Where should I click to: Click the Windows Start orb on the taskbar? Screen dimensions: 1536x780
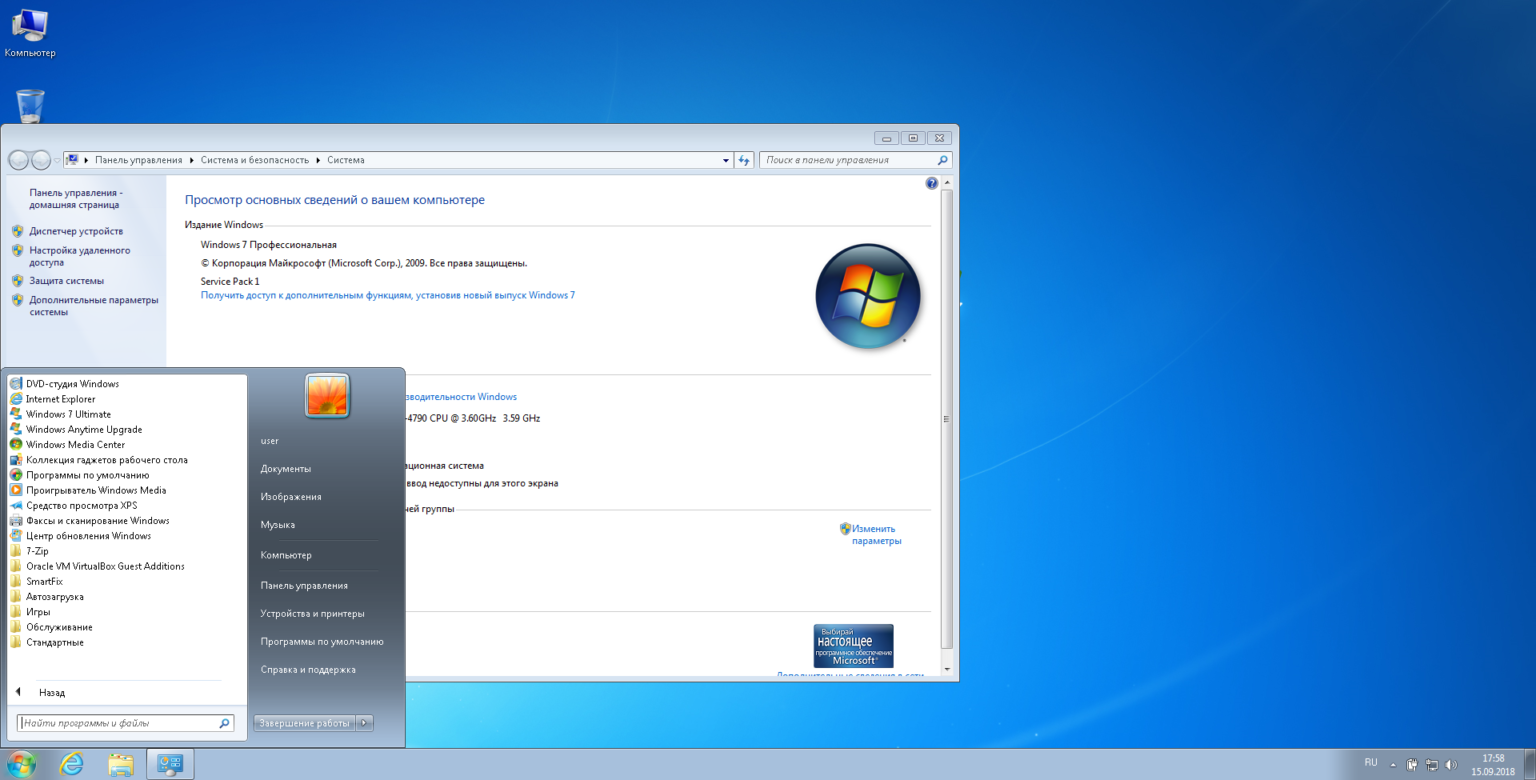(20, 765)
